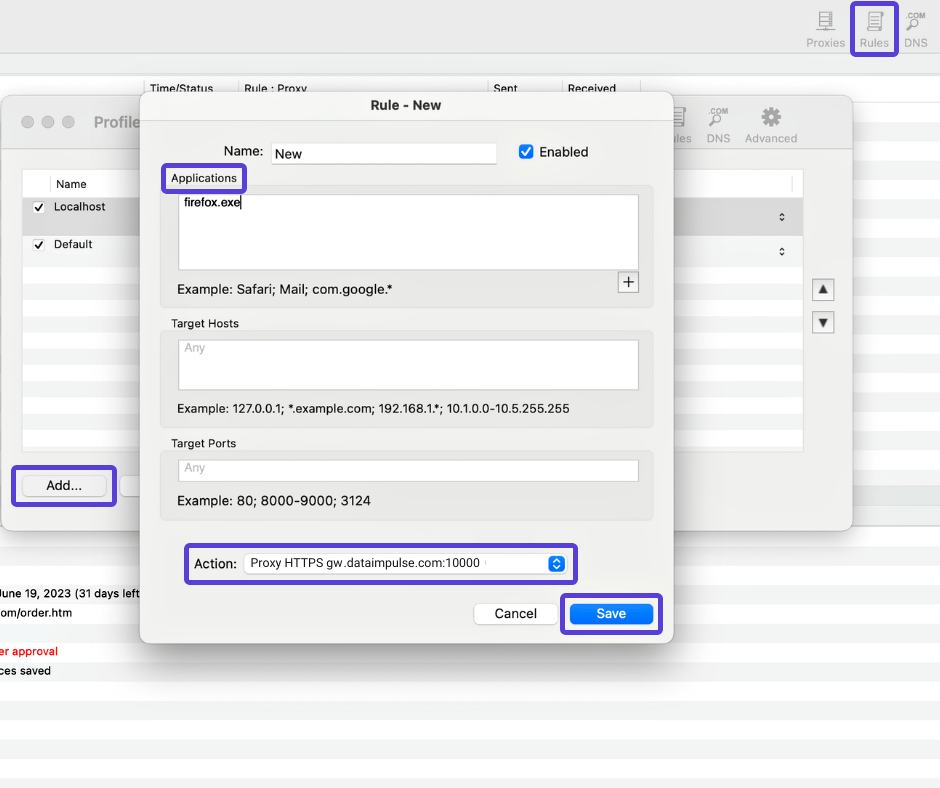Image resolution: width=940 pixels, height=788 pixels.
Task: Open the Rules toolbar icon in main window
Action: [x=874, y=29]
